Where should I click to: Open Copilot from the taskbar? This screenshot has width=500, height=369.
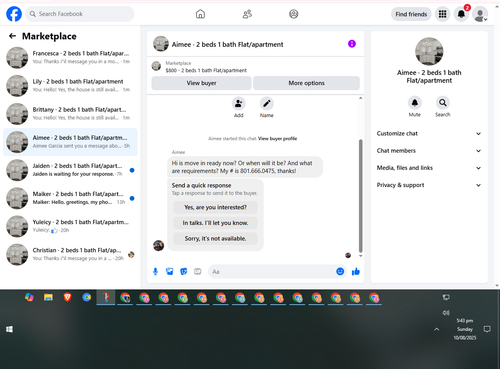click(x=29, y=297)
